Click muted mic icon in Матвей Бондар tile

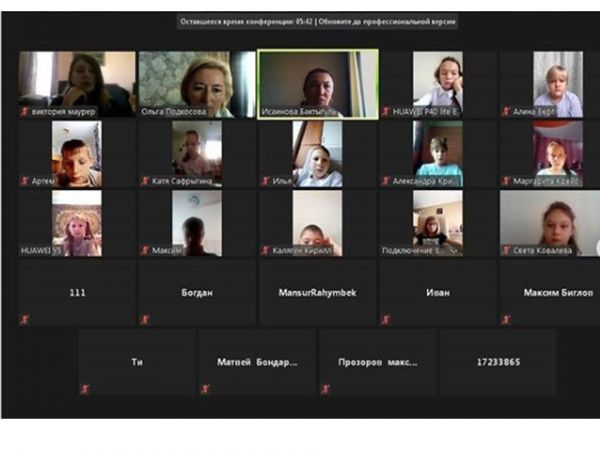click(x=205, y=388)
